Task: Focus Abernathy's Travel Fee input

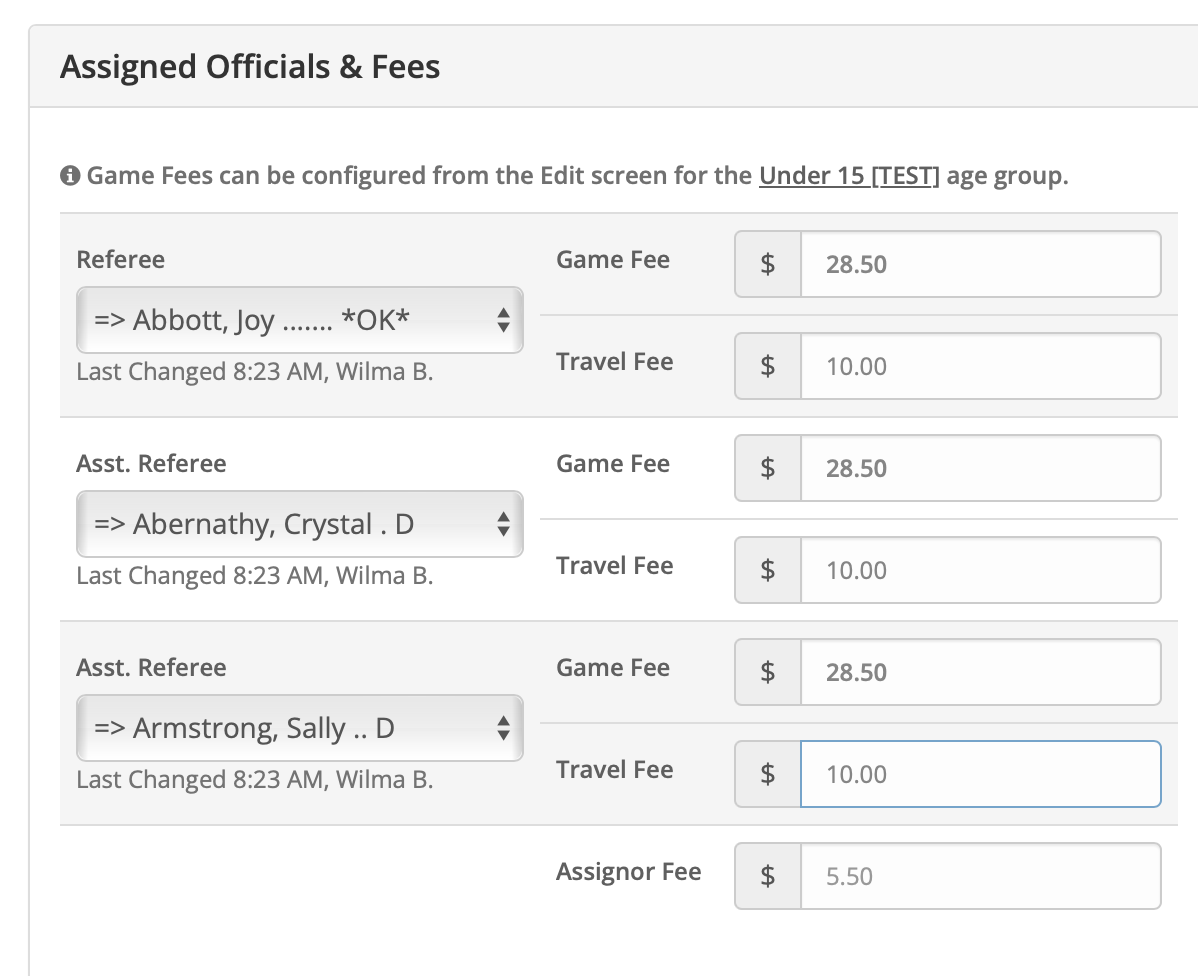Action: pyautogui.click(x=980, y=570)
